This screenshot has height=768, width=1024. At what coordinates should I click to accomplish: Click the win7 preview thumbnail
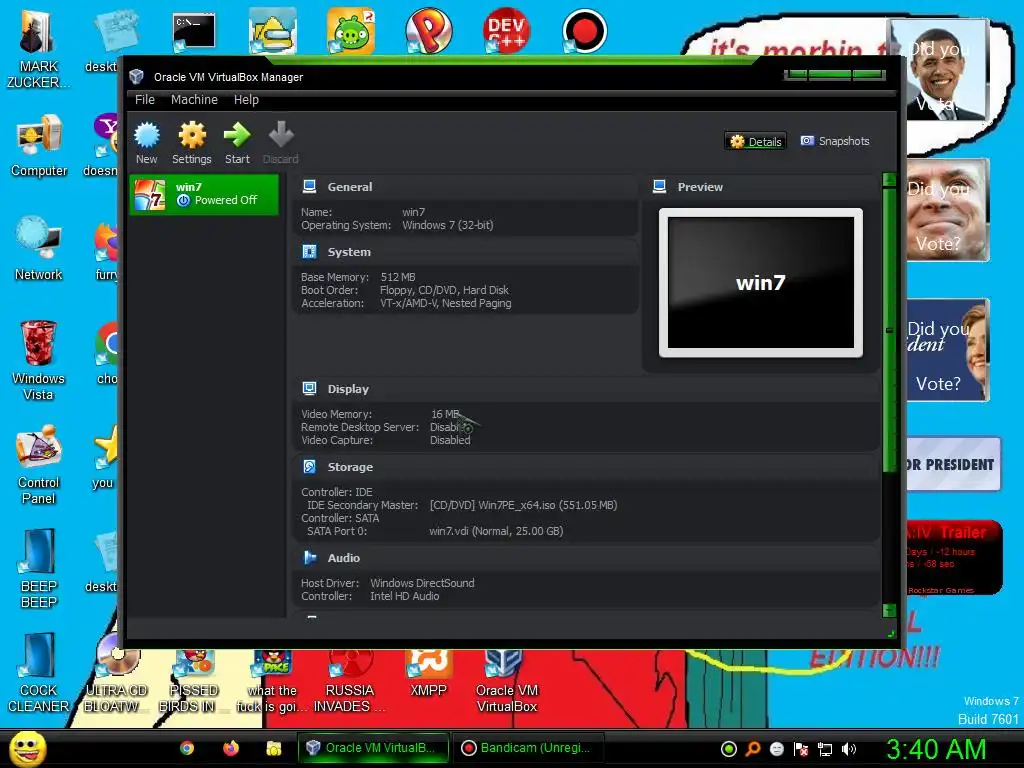[761, 283]
